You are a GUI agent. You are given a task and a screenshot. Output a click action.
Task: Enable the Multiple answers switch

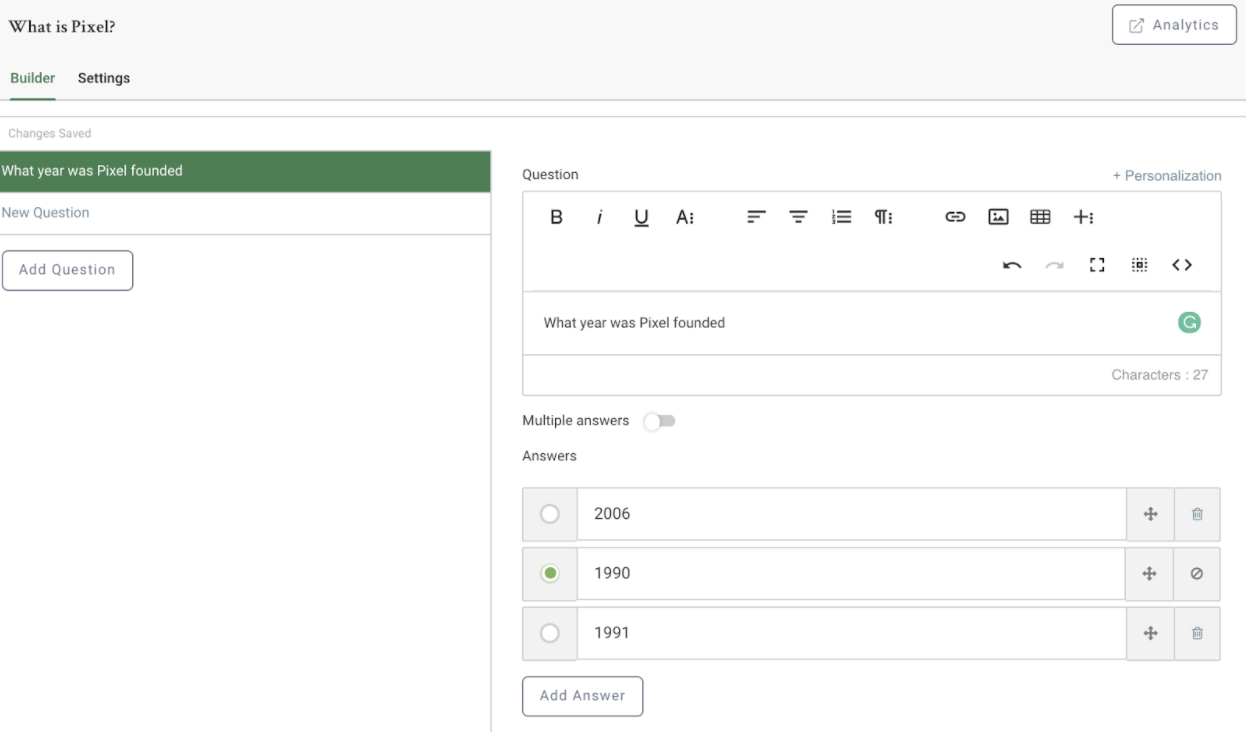[x=660, y=421]
